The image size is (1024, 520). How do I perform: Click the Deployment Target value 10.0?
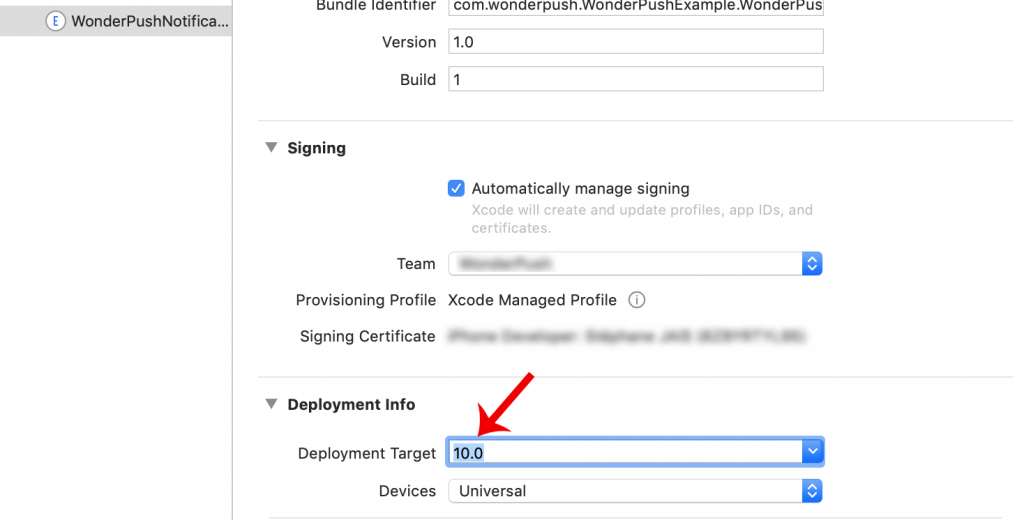click(x=469, y=453)
